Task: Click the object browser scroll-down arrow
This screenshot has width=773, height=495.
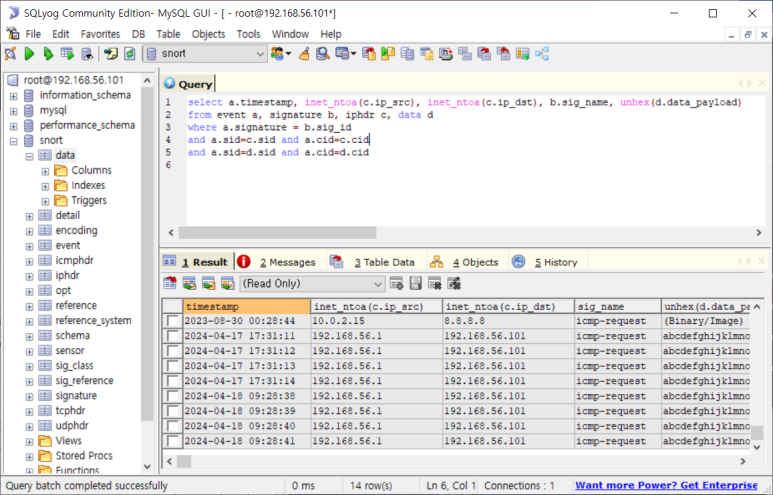Action: point(147,466)
